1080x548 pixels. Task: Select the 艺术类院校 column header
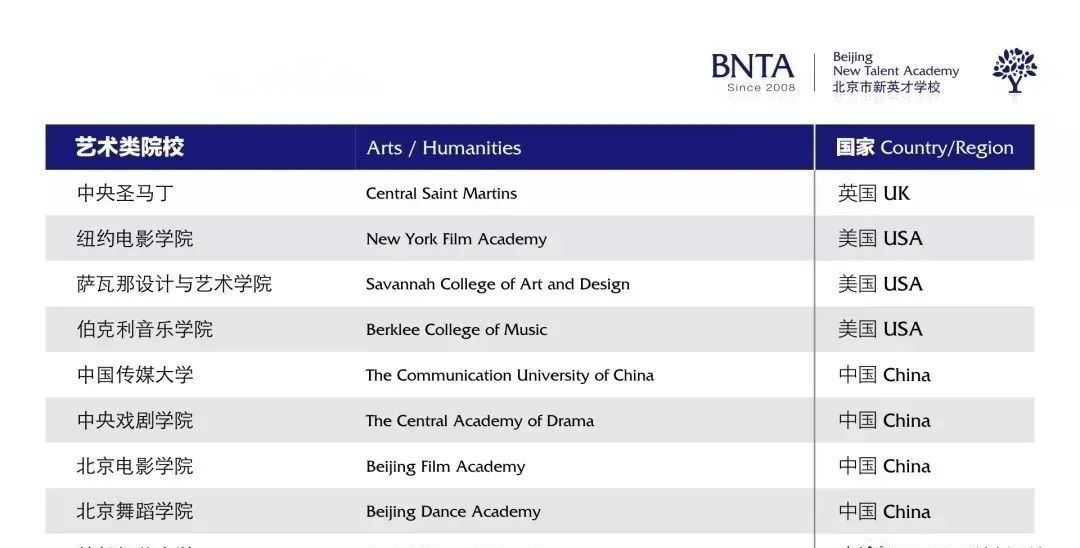[130, 148]
